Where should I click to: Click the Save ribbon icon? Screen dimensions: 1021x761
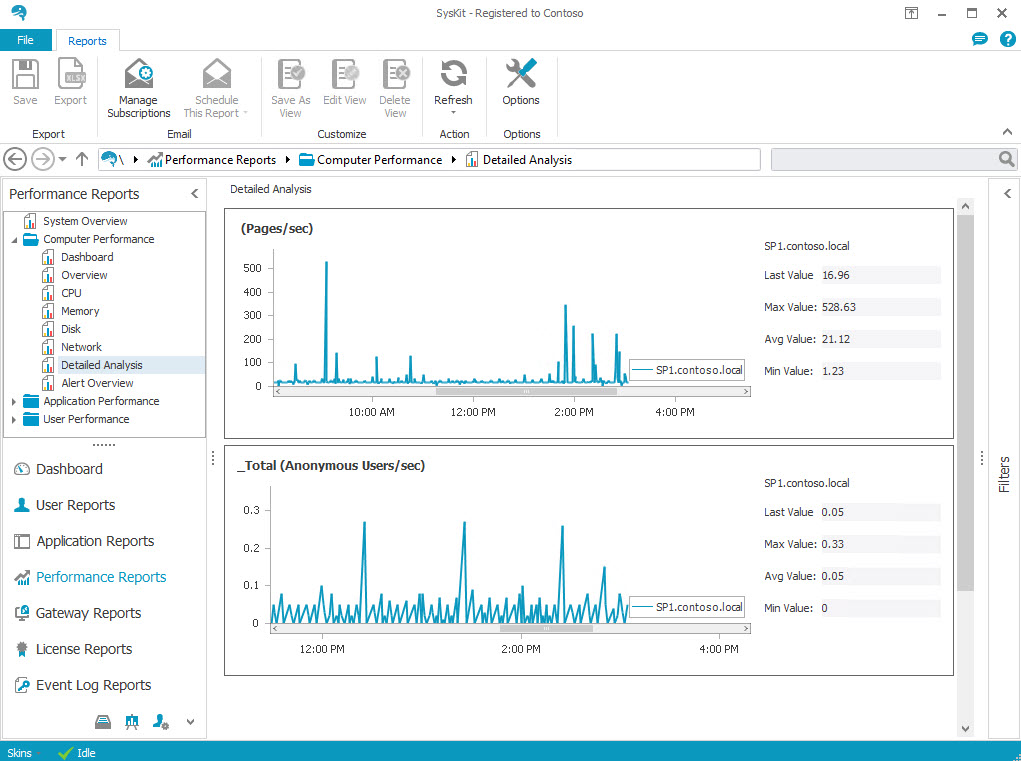[25, 74]
